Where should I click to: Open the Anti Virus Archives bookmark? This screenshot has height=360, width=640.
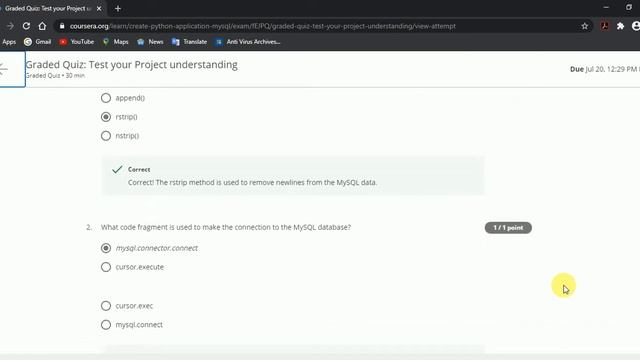pos(248,42)
